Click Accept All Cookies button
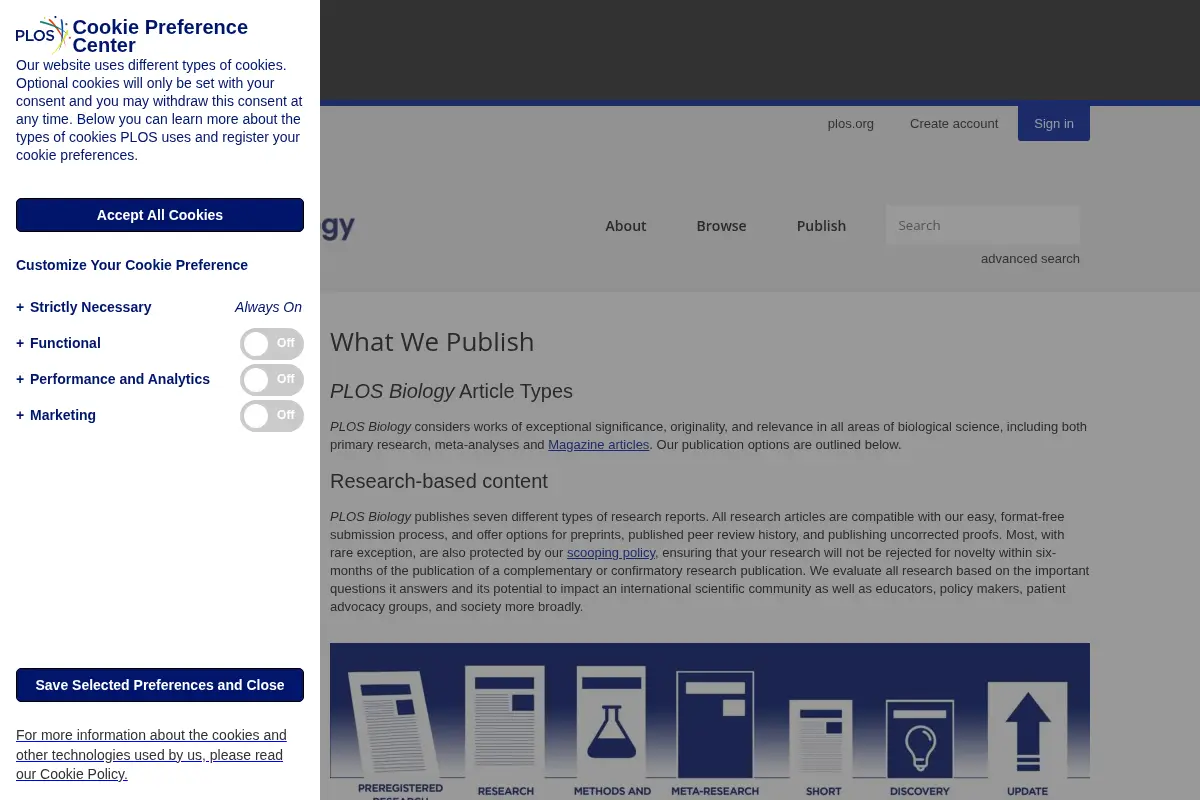1200x800 pixels. tap(160, 215)
